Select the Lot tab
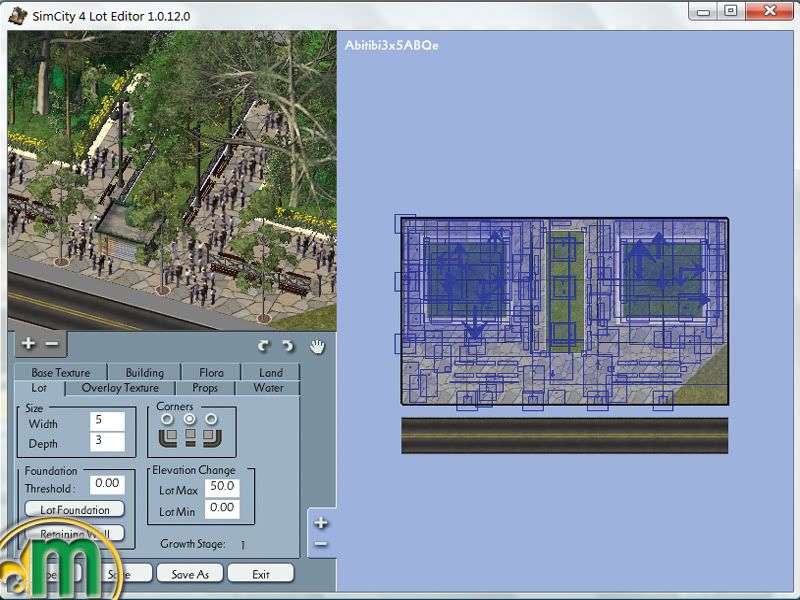800x600 pixels. click(x=39, y=388)
